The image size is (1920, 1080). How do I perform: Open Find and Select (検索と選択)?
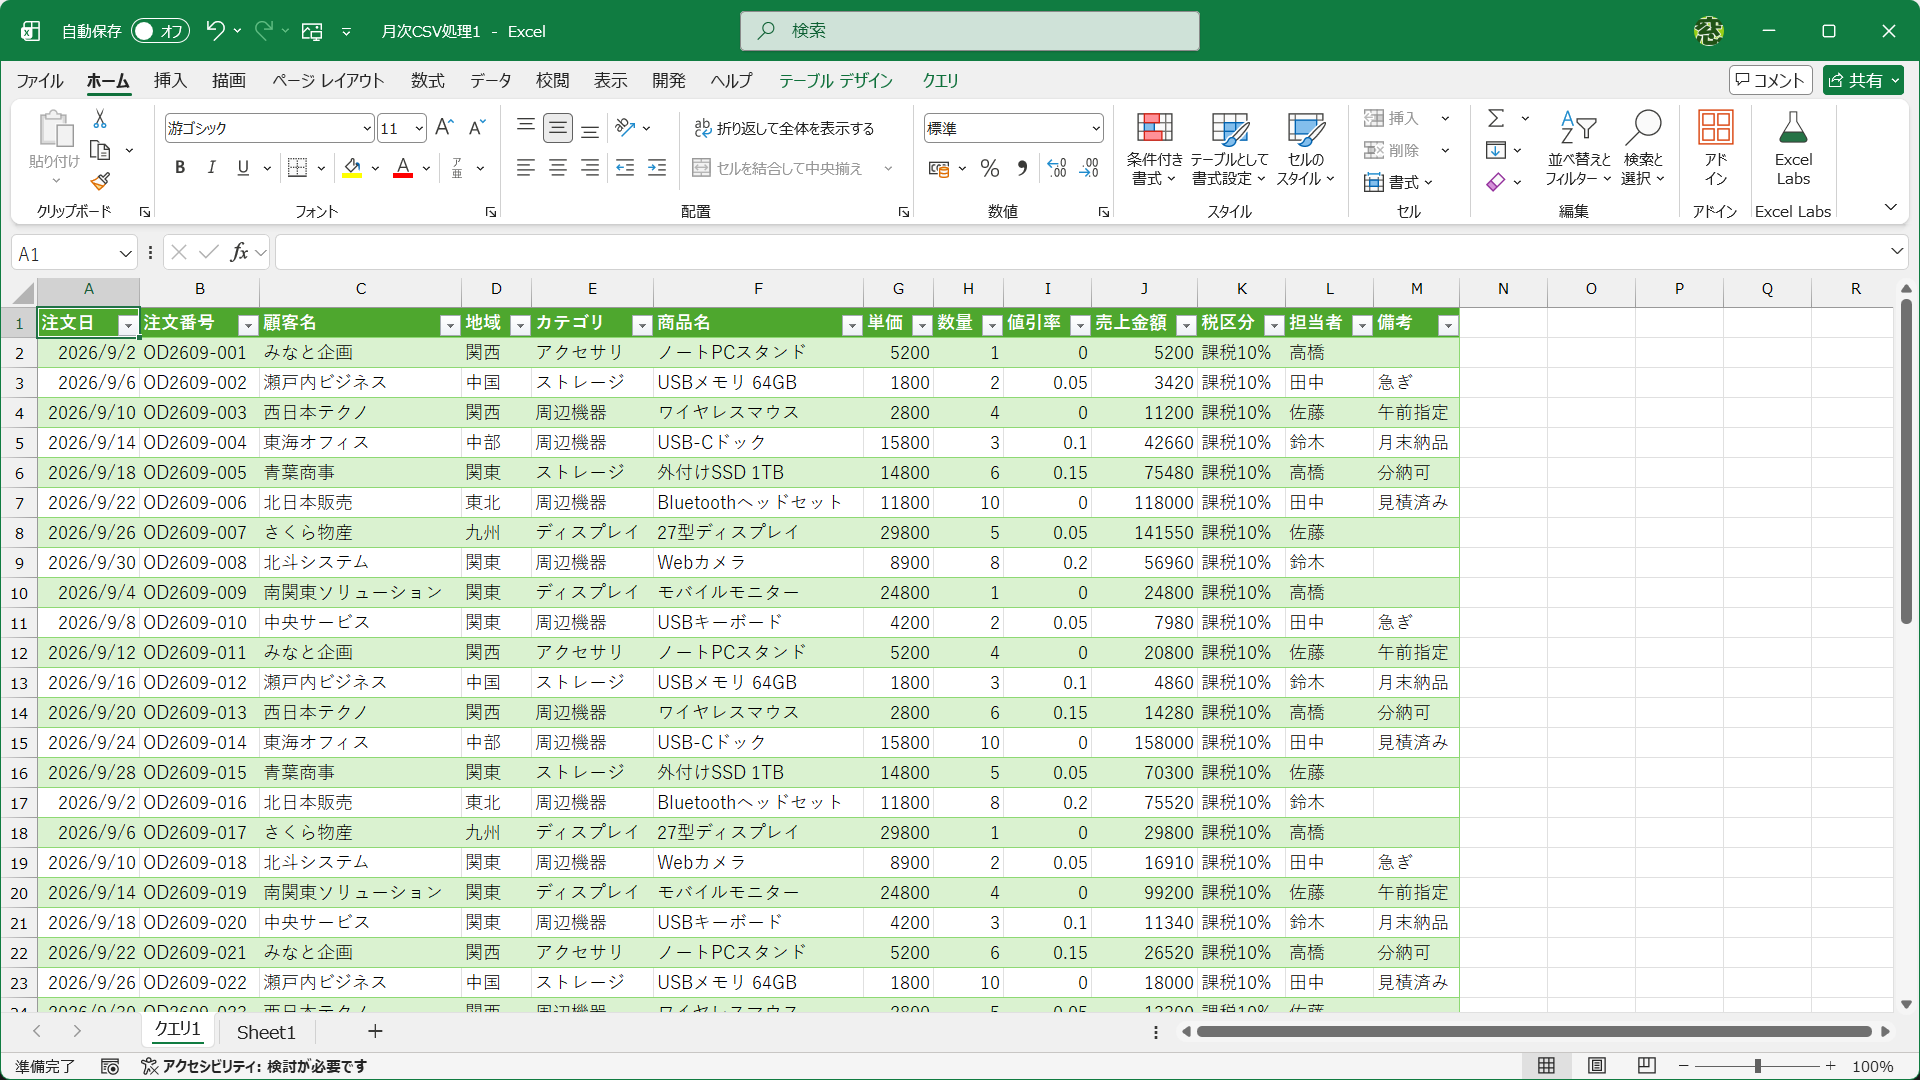[x=1643, y=148]
